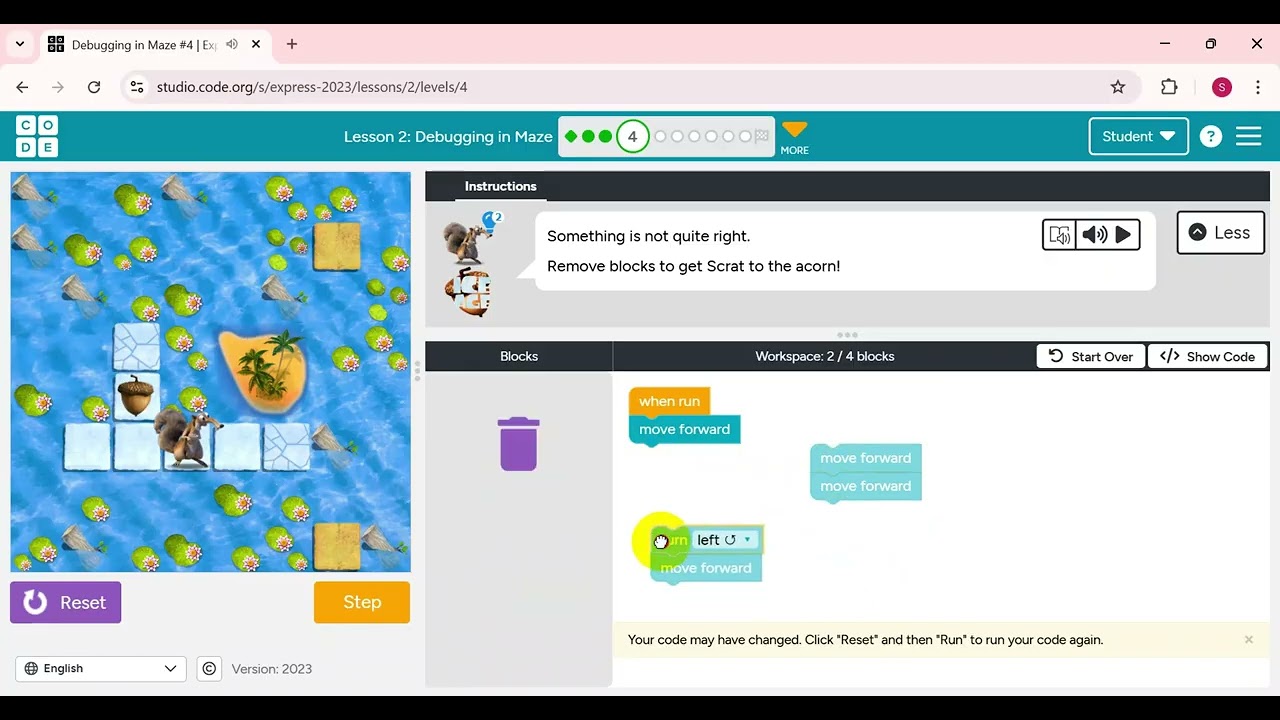Select the upper detached move forward block
Viewport: 1280px width, 720px height.
point(865,458)
